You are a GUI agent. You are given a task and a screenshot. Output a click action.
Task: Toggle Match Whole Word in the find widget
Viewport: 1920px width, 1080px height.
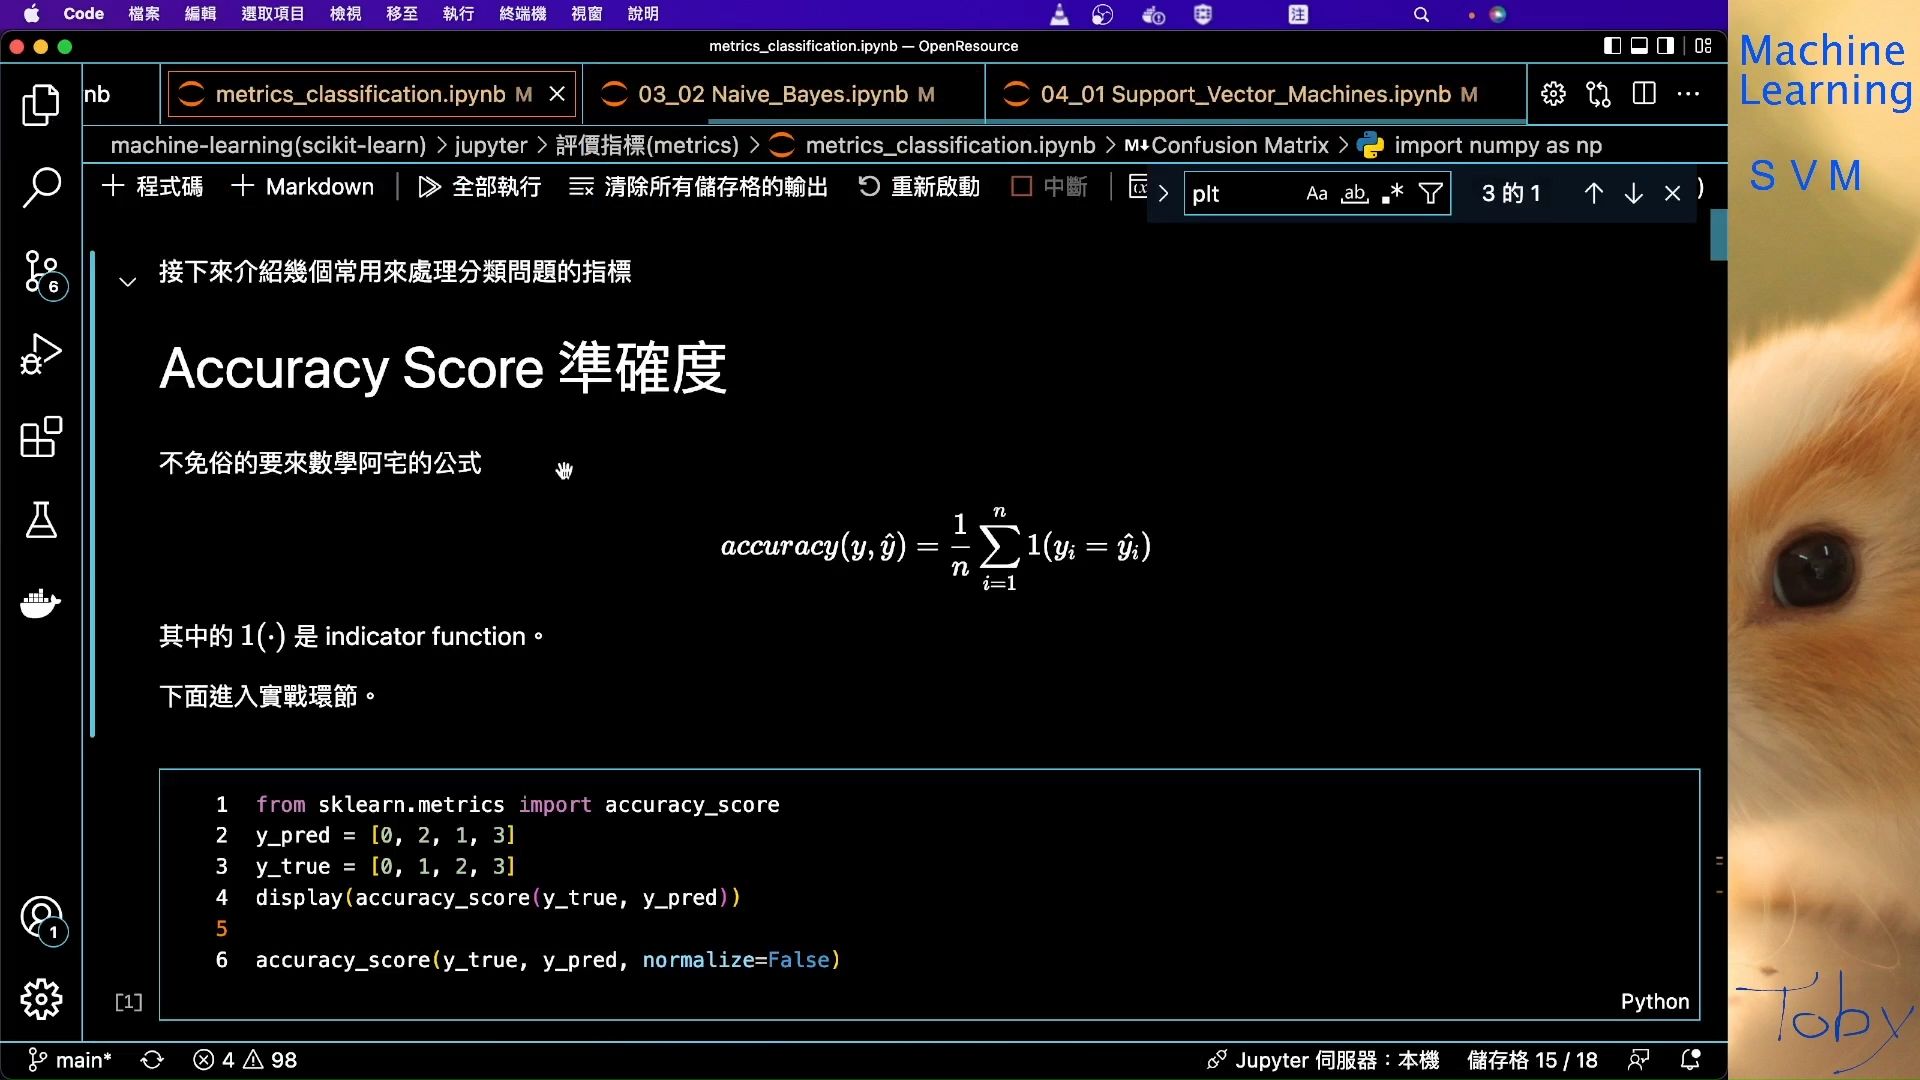pos(1354,193)
